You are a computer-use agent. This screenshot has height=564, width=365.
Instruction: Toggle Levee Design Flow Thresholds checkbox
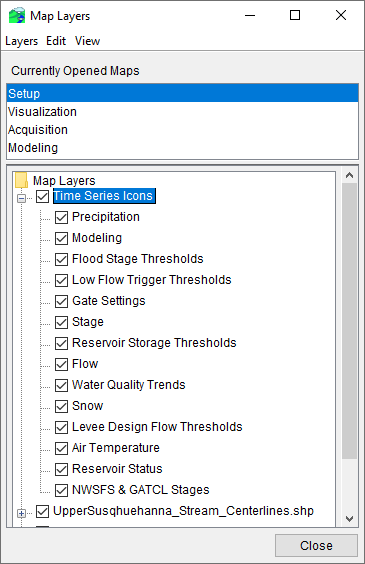(61, 427)
